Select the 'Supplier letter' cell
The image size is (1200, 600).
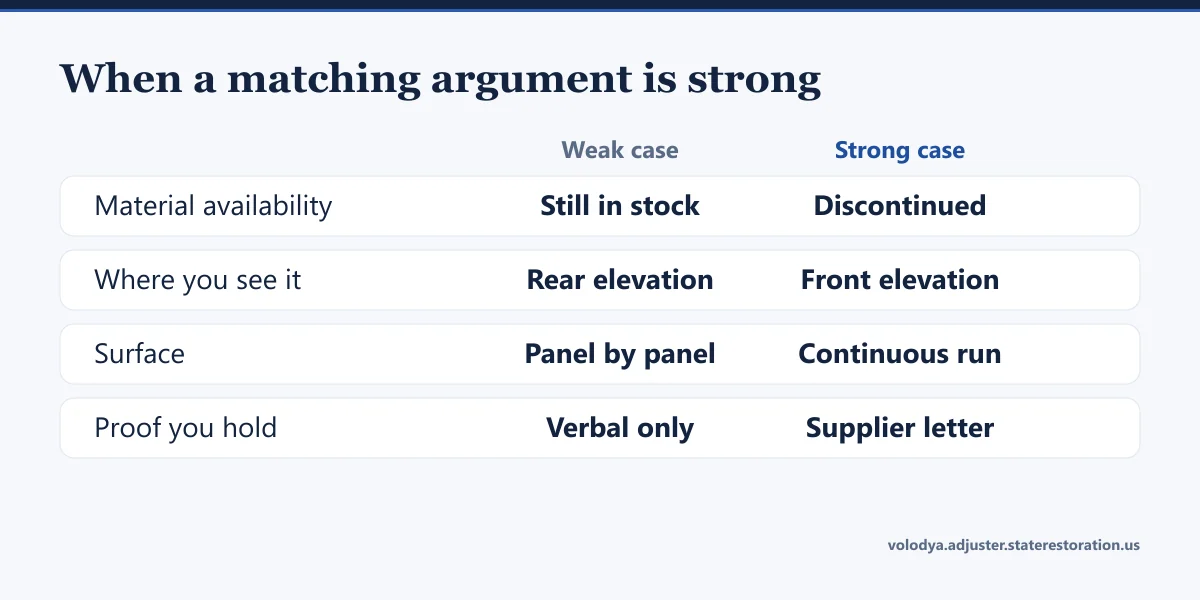pyautogui.click(x=900, y=428)
